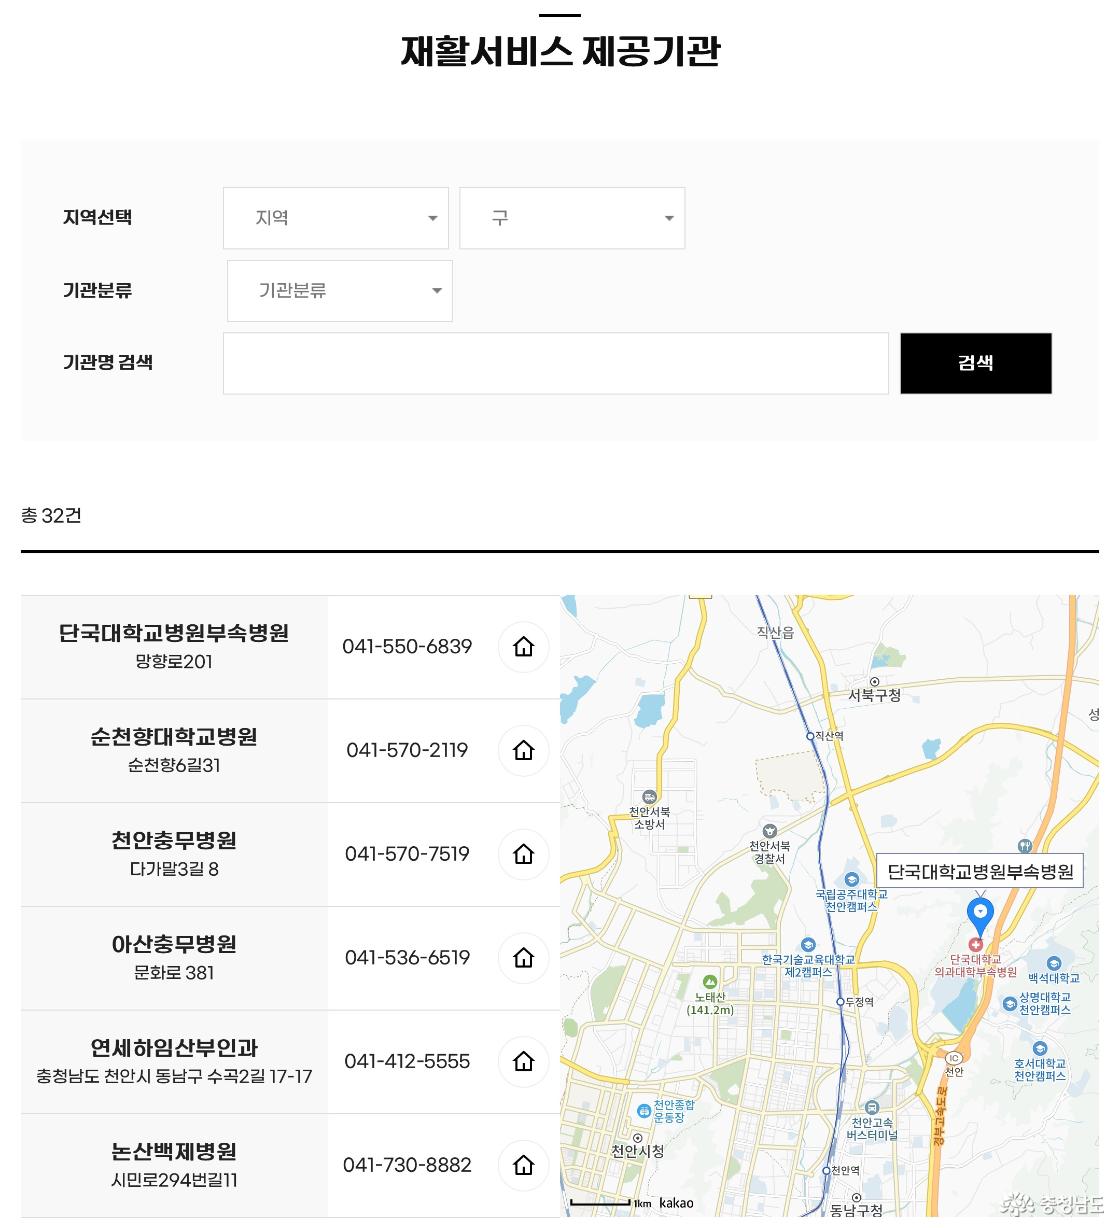Open the 구 district dropdown

pos(572,218)
